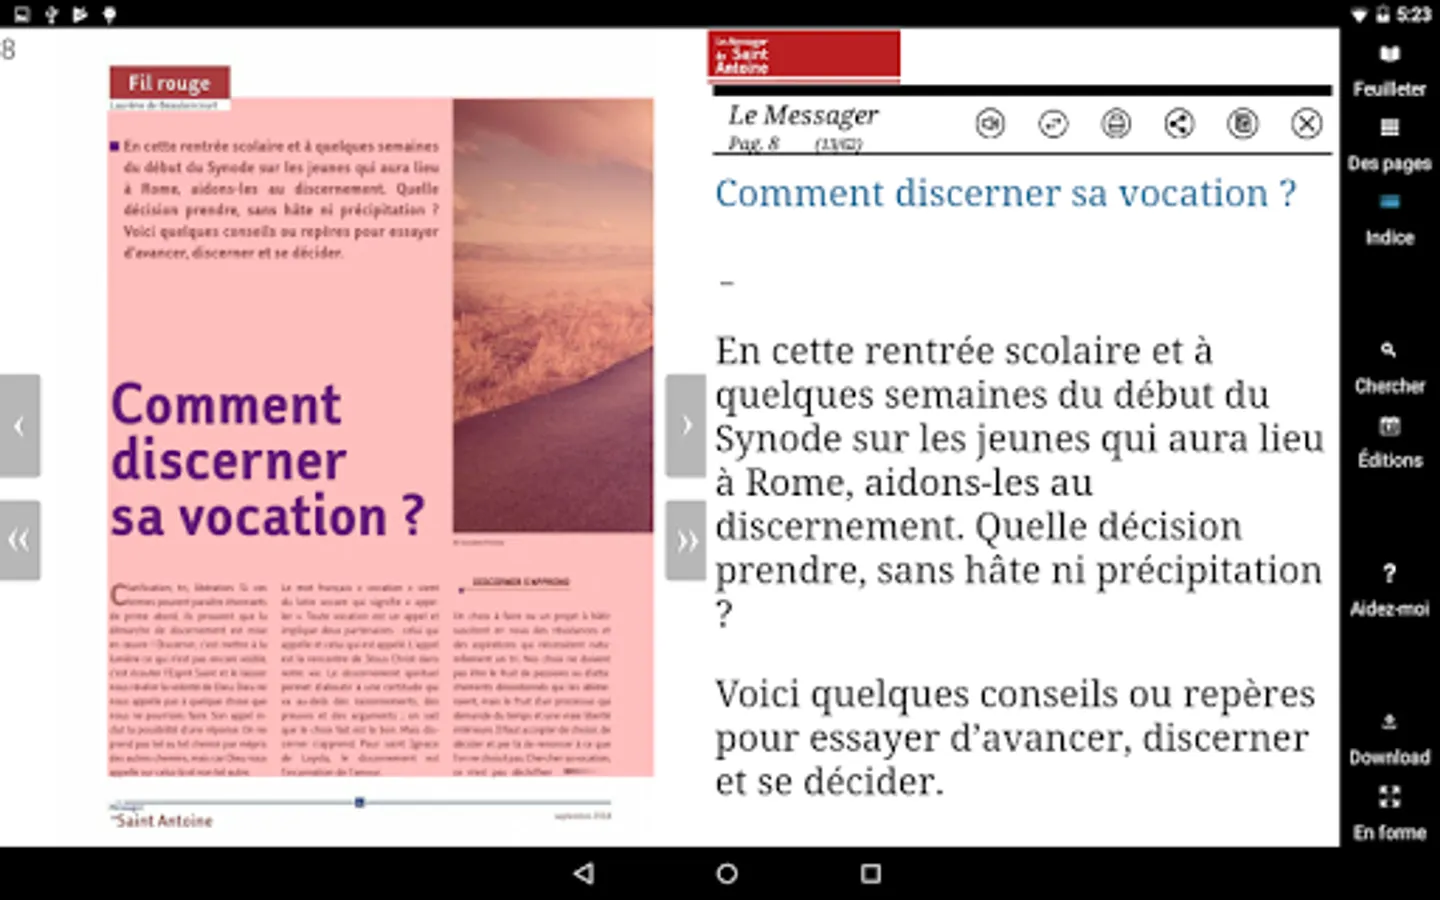
Task: Tap 'Le Messager' publication title
Action: point(804,115)
